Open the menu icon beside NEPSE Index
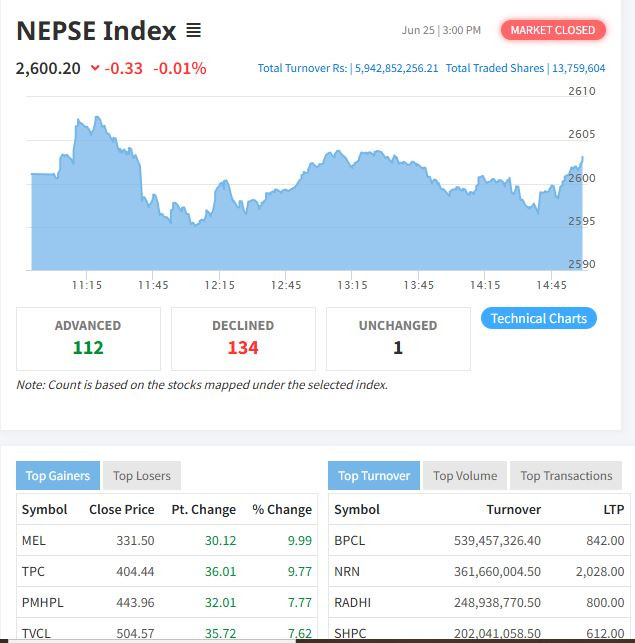 pyautogui.click(x=193, y=31)
